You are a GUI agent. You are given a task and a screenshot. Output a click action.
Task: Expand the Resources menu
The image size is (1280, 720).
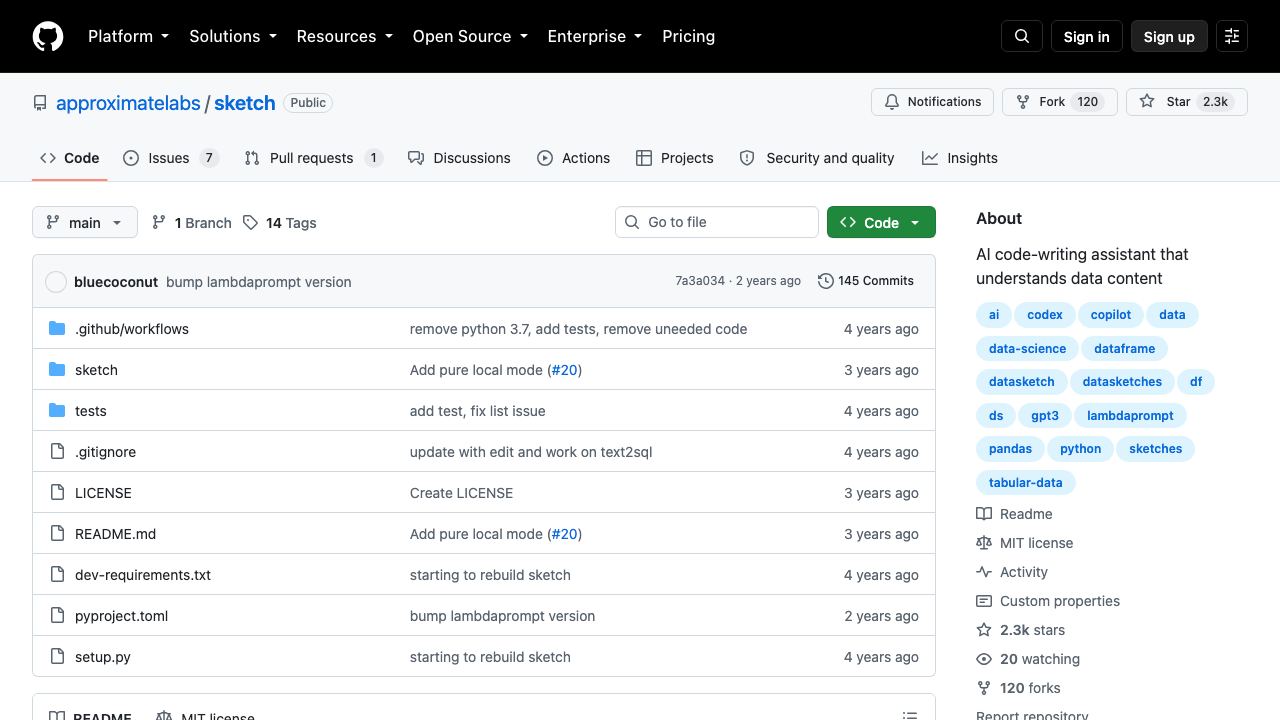tap(345, 36)
